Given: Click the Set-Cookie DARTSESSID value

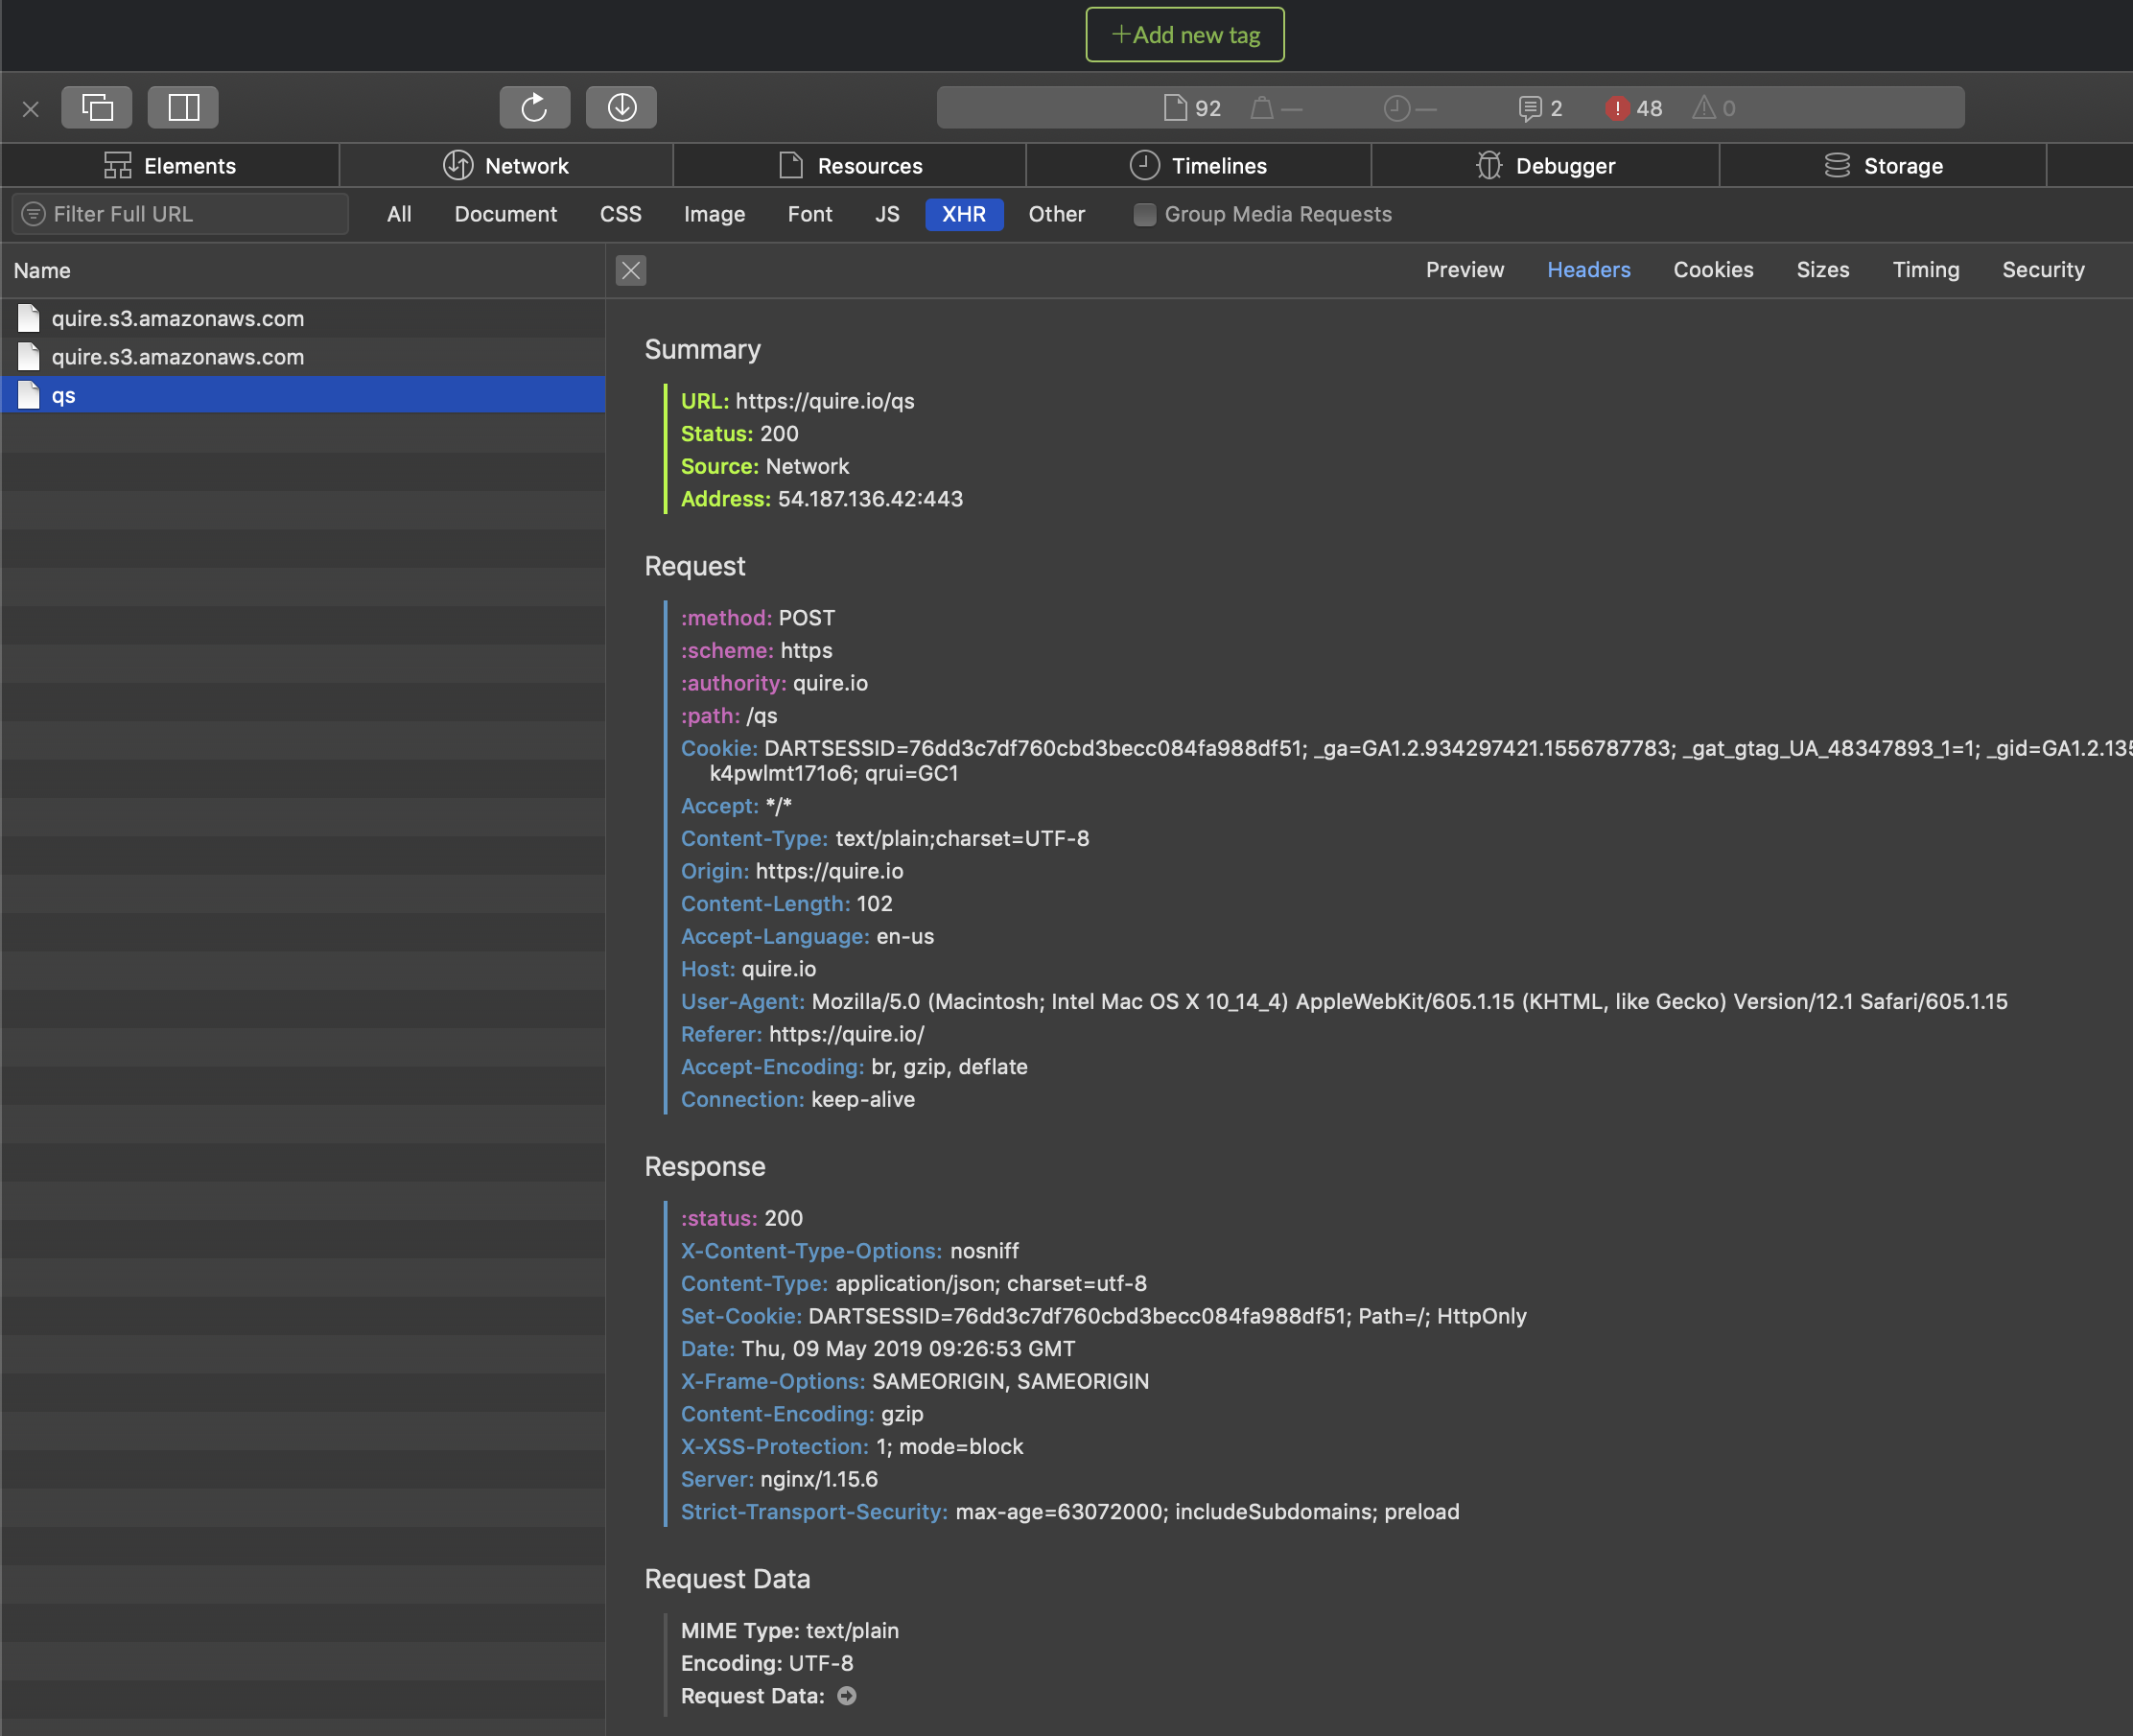Looking at the screenshot, I should pos(1167,1316).
